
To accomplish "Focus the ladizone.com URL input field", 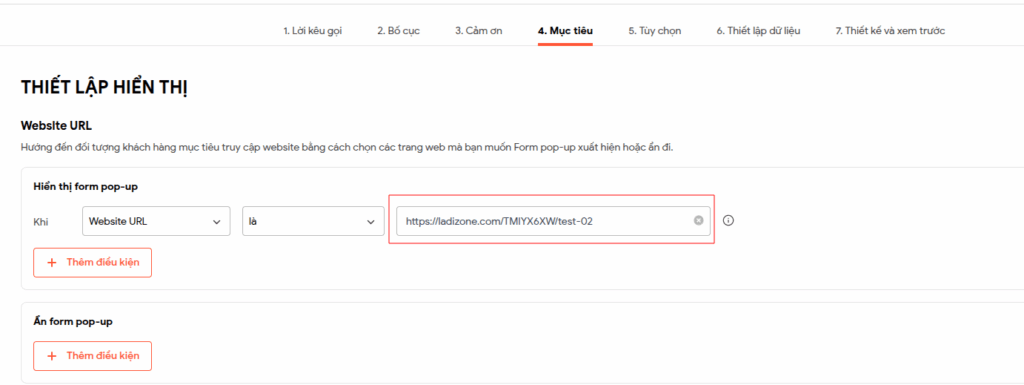I will tap(553, 221).
